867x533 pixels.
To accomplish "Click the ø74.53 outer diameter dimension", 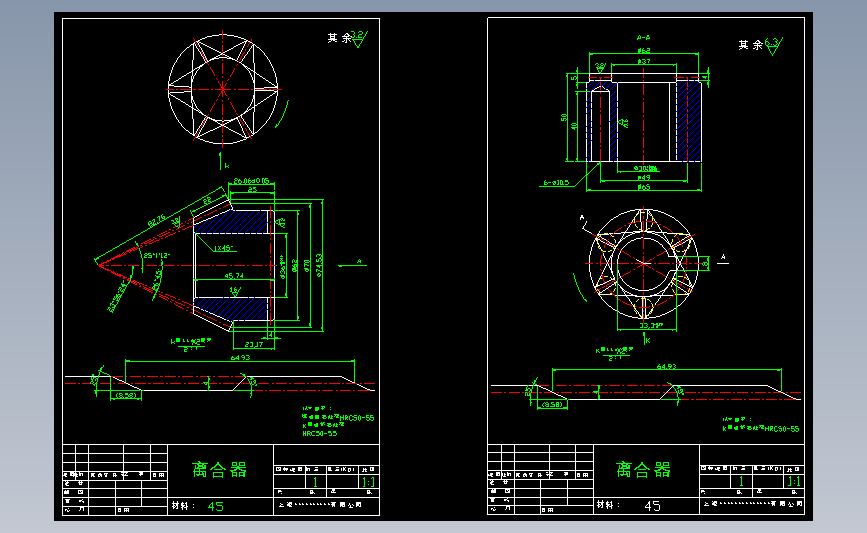I will pos(319,265).
